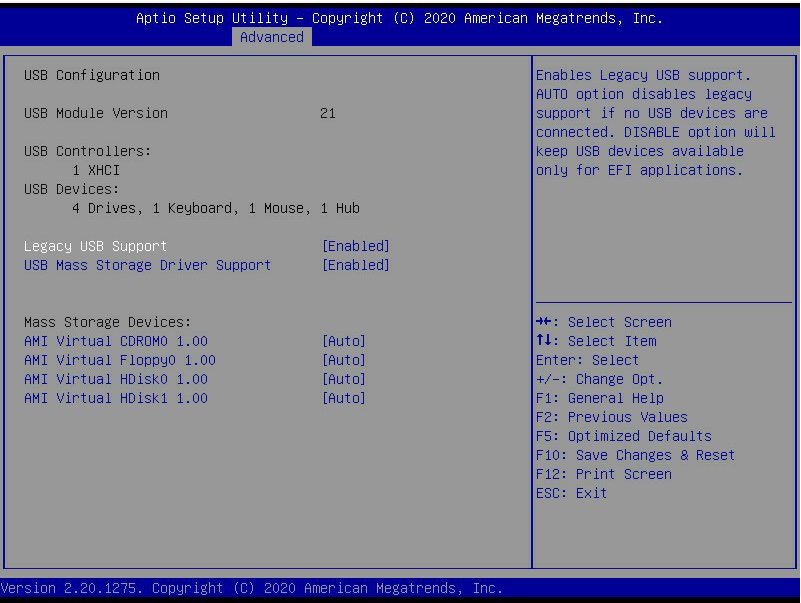Select the Advanced tab
Screen dimensions: 801x603
(x=271, y=37)
